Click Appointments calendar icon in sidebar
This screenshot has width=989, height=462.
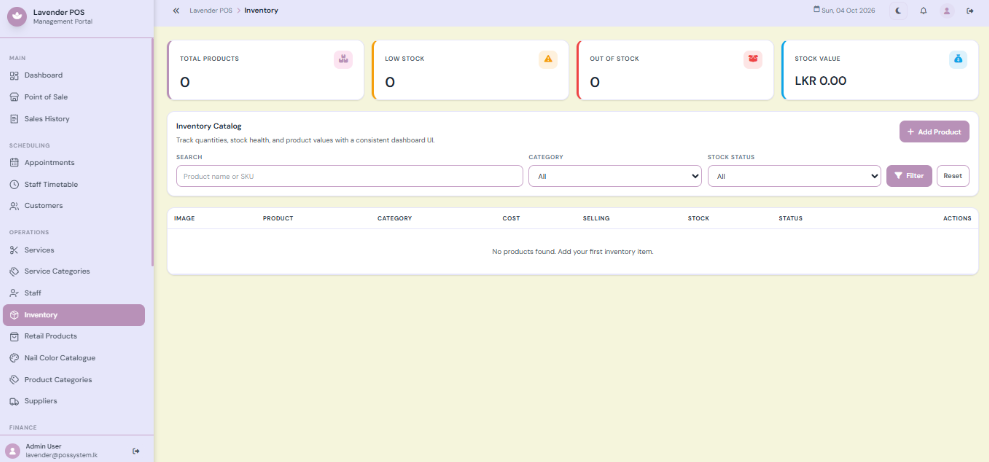[14, 163]
